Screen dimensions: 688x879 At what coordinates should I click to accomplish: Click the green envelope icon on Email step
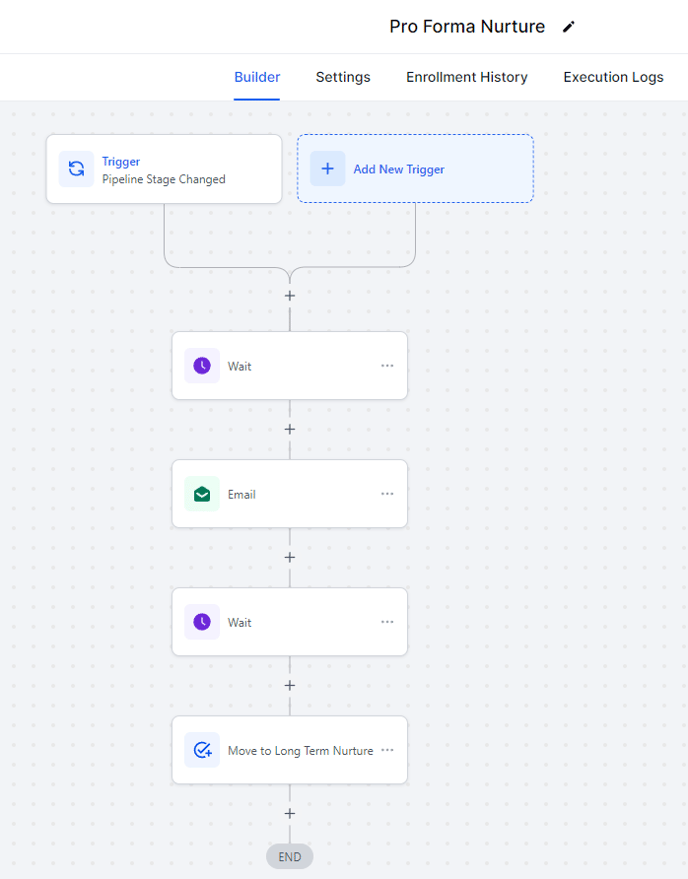202,494
